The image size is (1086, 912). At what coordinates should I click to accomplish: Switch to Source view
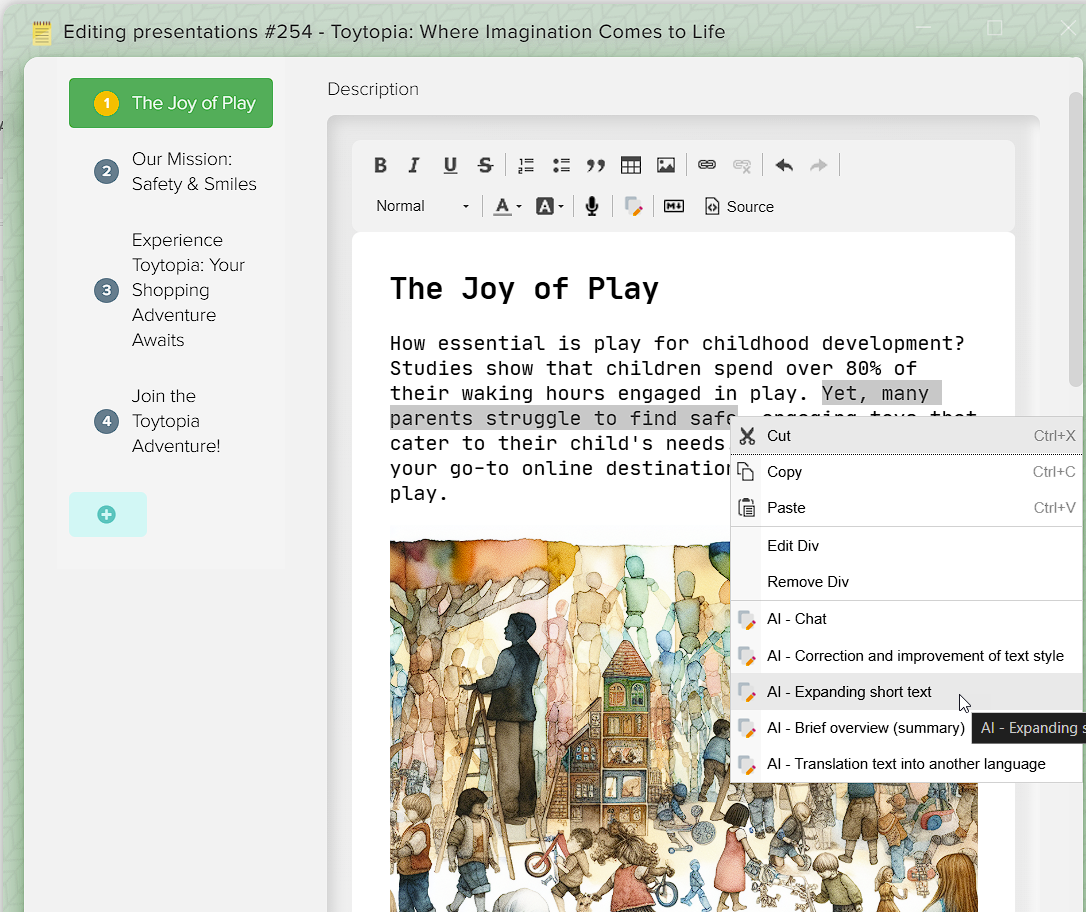coord(739,206)
